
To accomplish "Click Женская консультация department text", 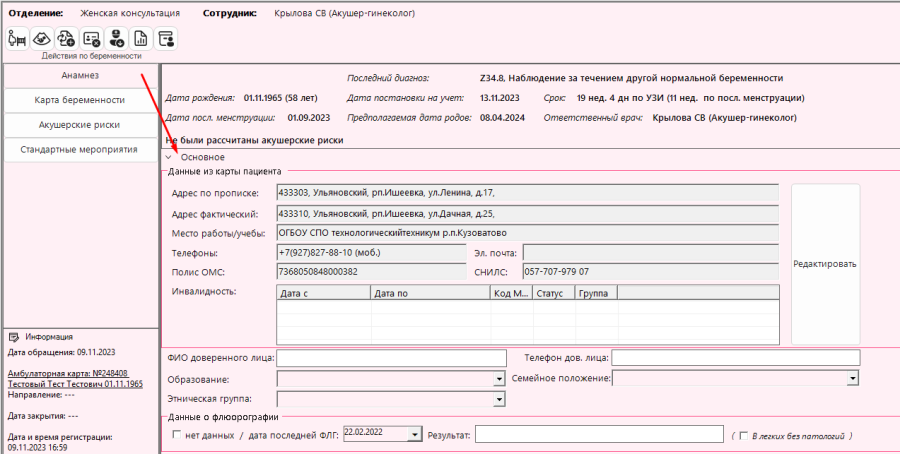I will [130, 13].
